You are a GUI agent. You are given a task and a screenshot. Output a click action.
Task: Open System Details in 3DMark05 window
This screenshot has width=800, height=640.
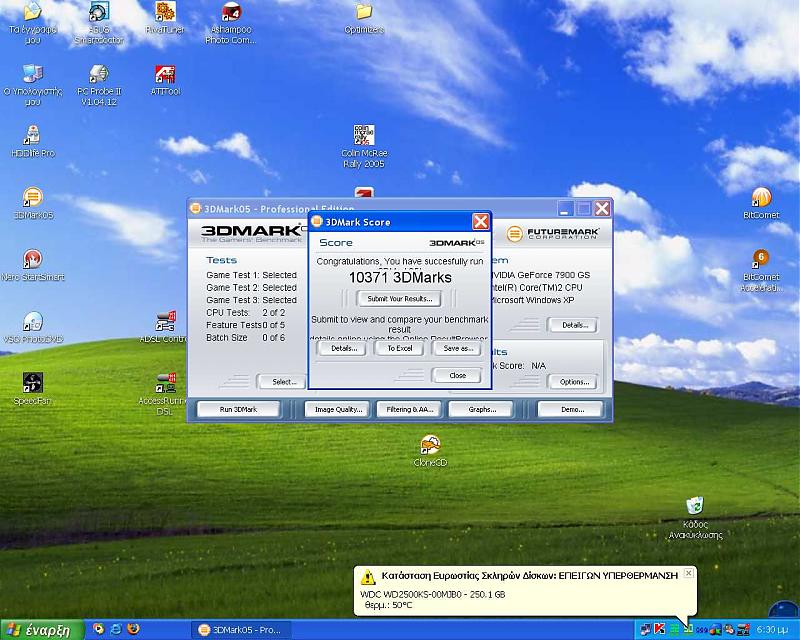pyautogui.click(x=574, y=325)
